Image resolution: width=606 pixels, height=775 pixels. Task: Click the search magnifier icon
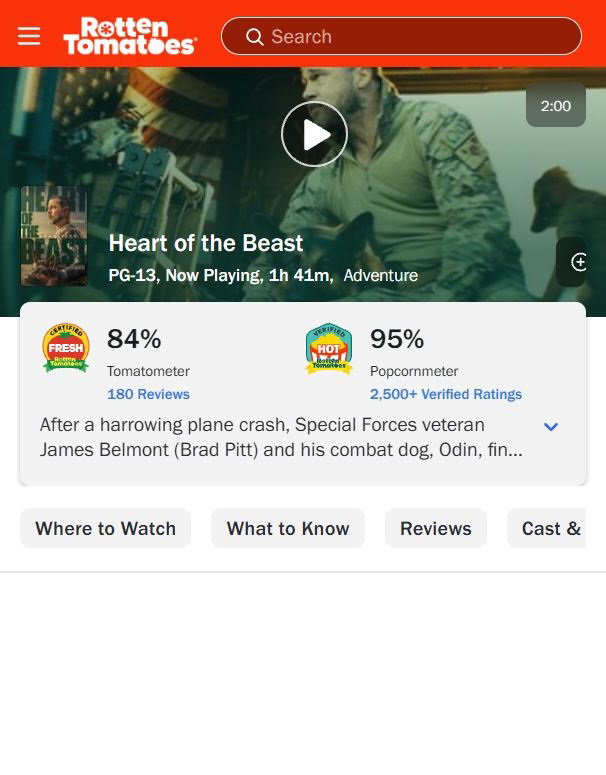(255, 37)
